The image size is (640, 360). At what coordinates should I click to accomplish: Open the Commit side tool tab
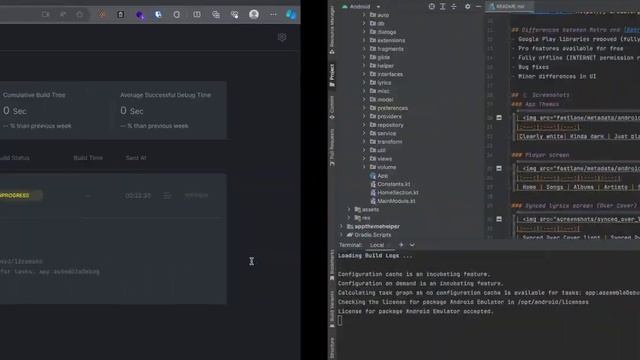(332, 107)
